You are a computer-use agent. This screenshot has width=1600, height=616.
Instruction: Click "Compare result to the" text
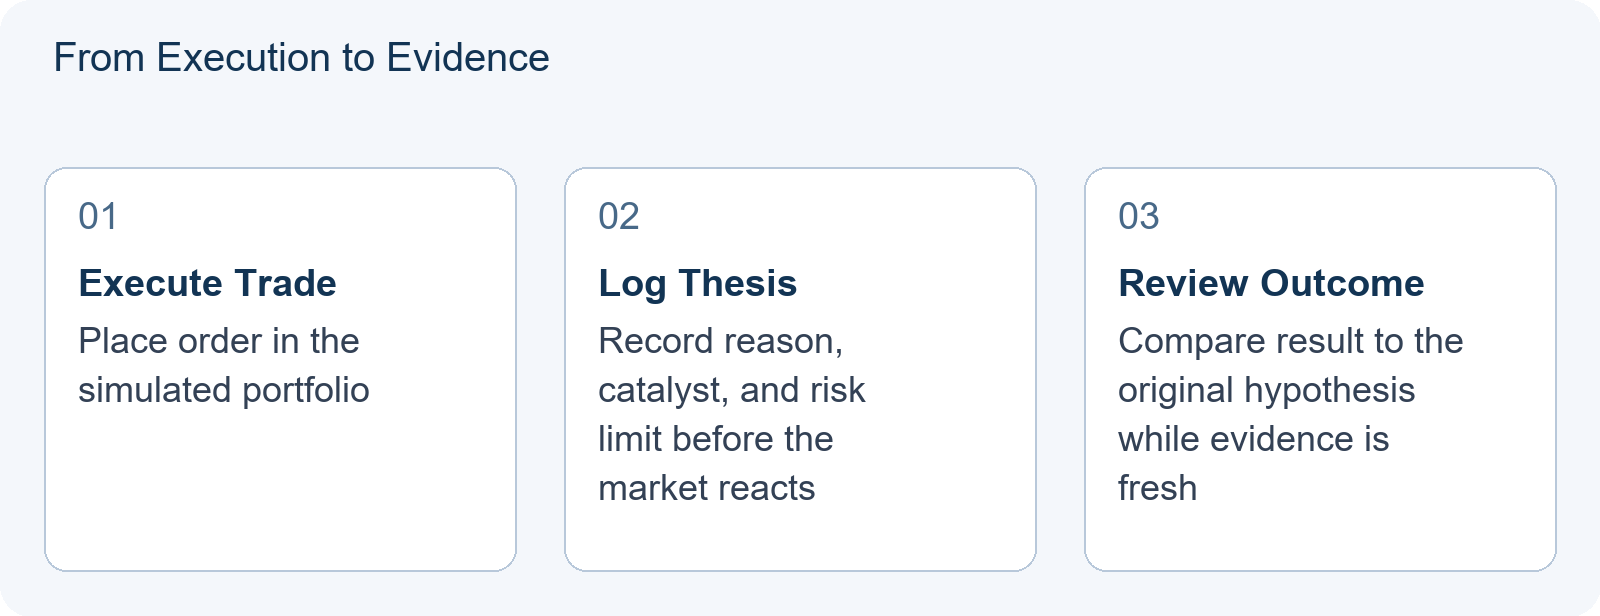pos(1291,341)
